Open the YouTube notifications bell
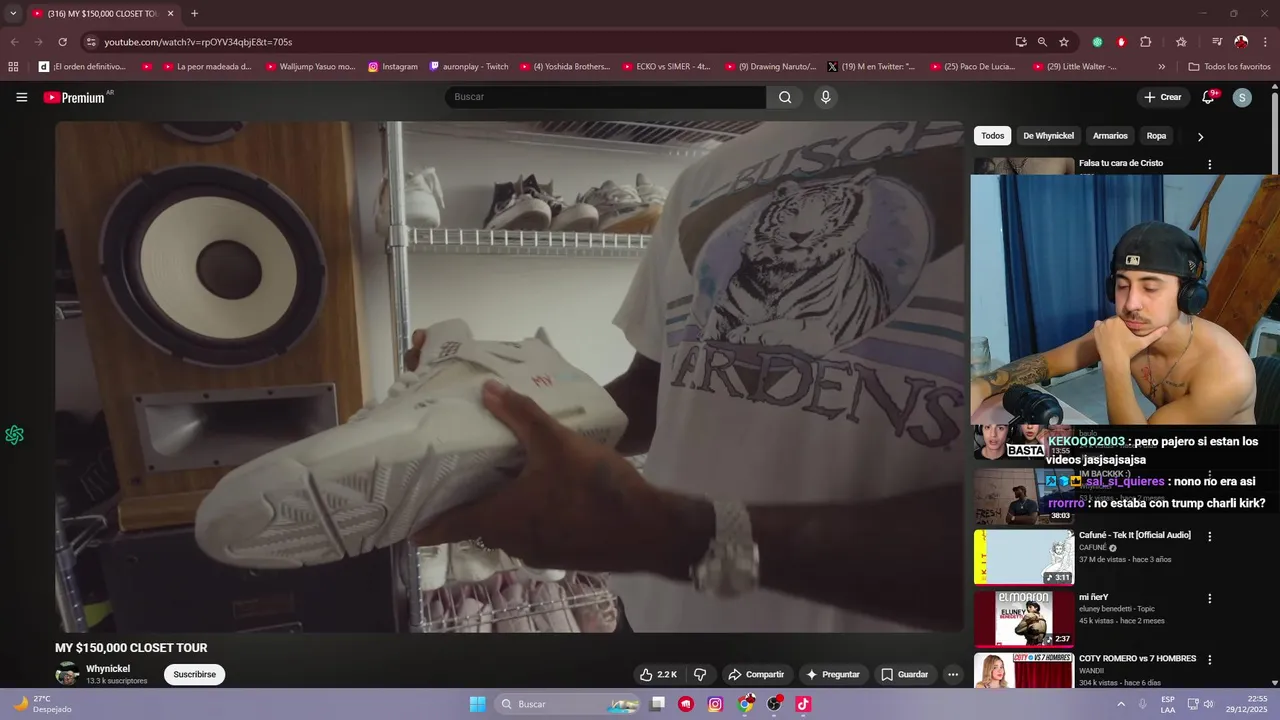This screenshot has height=720, width=1280. coord(1208,97)
